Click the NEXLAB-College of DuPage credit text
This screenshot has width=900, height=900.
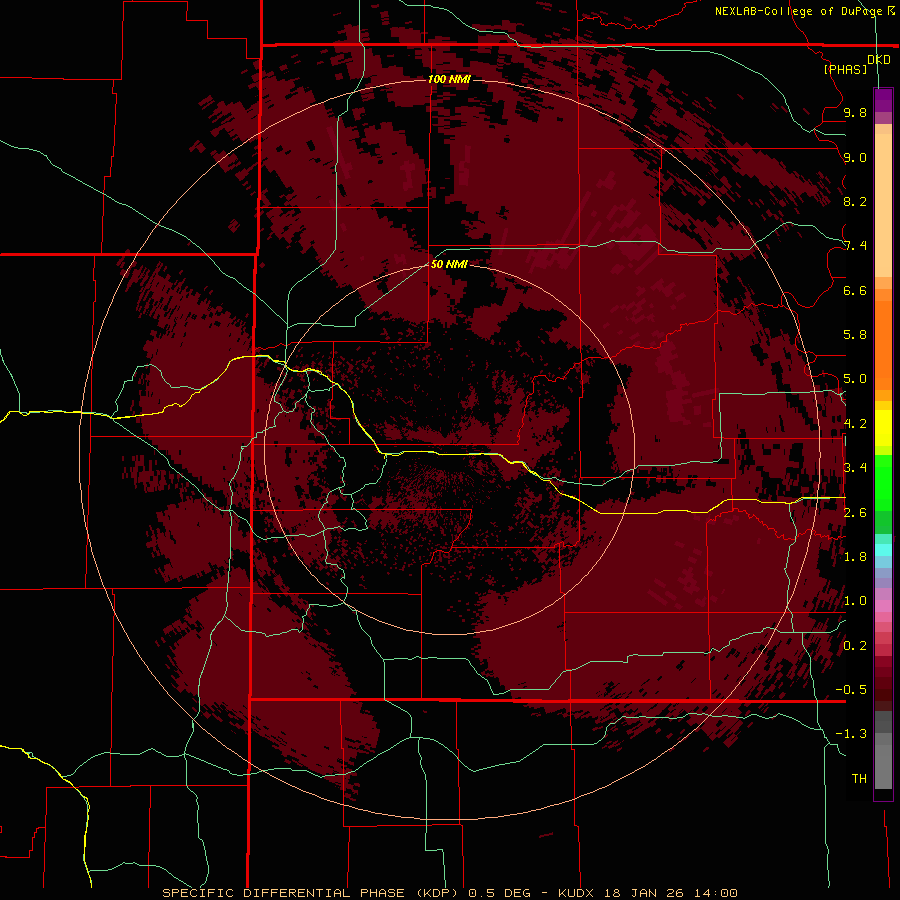(x=798, y=11)
